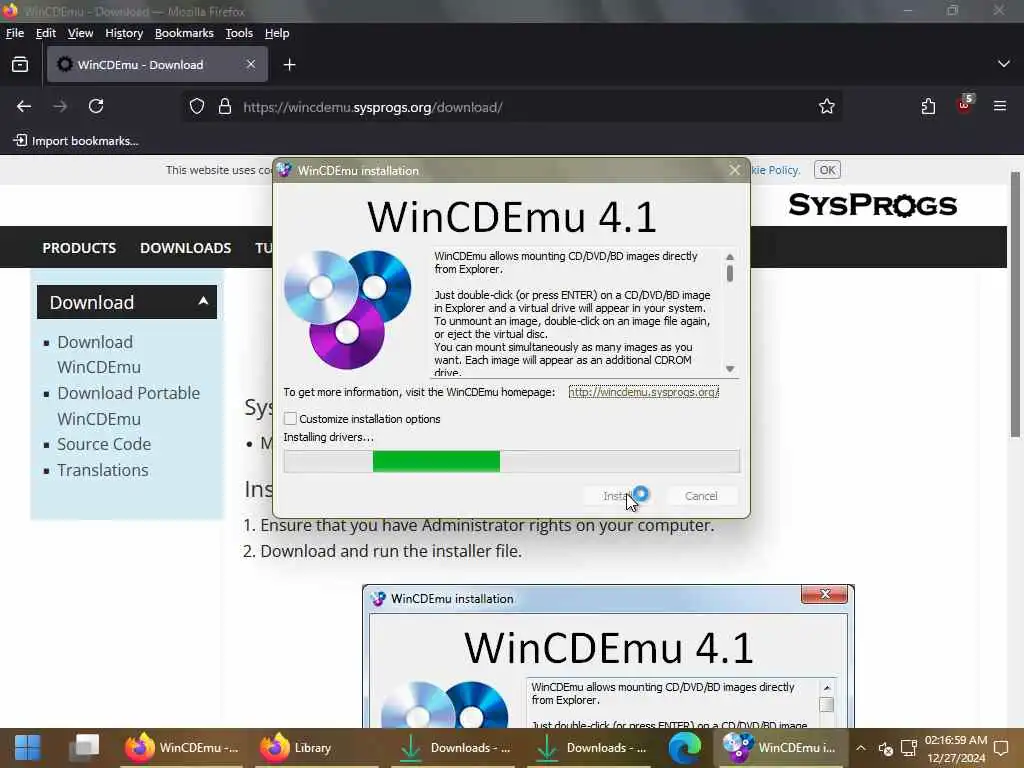This screenshot has height=768, width=1024.
Task: Open Task View on the taskbar
Action: pyautogui.click(x=85, y=748)
